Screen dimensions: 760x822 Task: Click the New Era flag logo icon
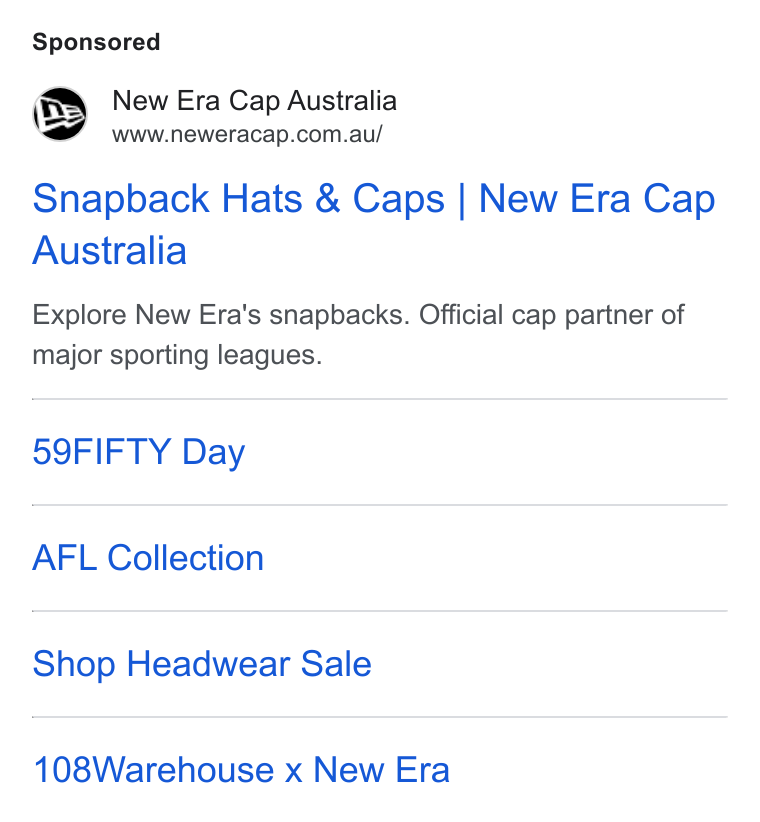60,114
